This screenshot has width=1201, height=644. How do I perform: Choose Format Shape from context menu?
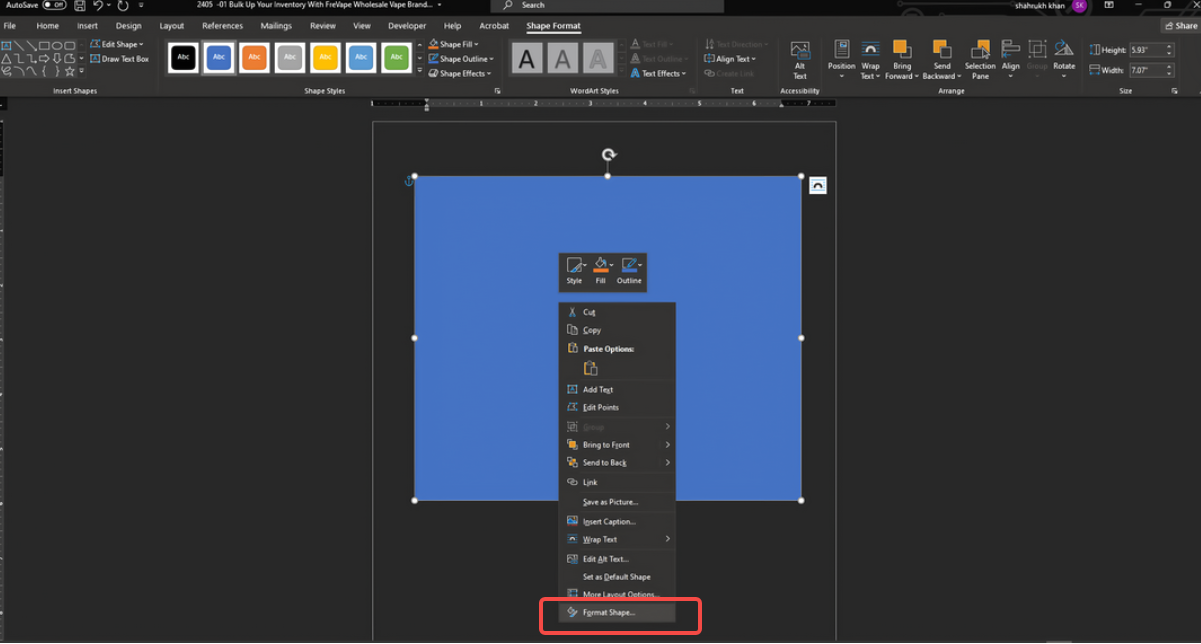[x=608, y=612]
